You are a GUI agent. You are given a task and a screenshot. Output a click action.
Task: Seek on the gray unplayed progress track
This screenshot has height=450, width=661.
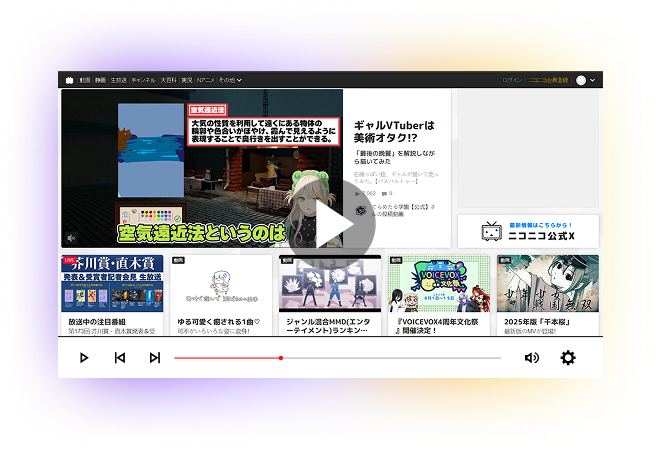click(x=392, y=358)
